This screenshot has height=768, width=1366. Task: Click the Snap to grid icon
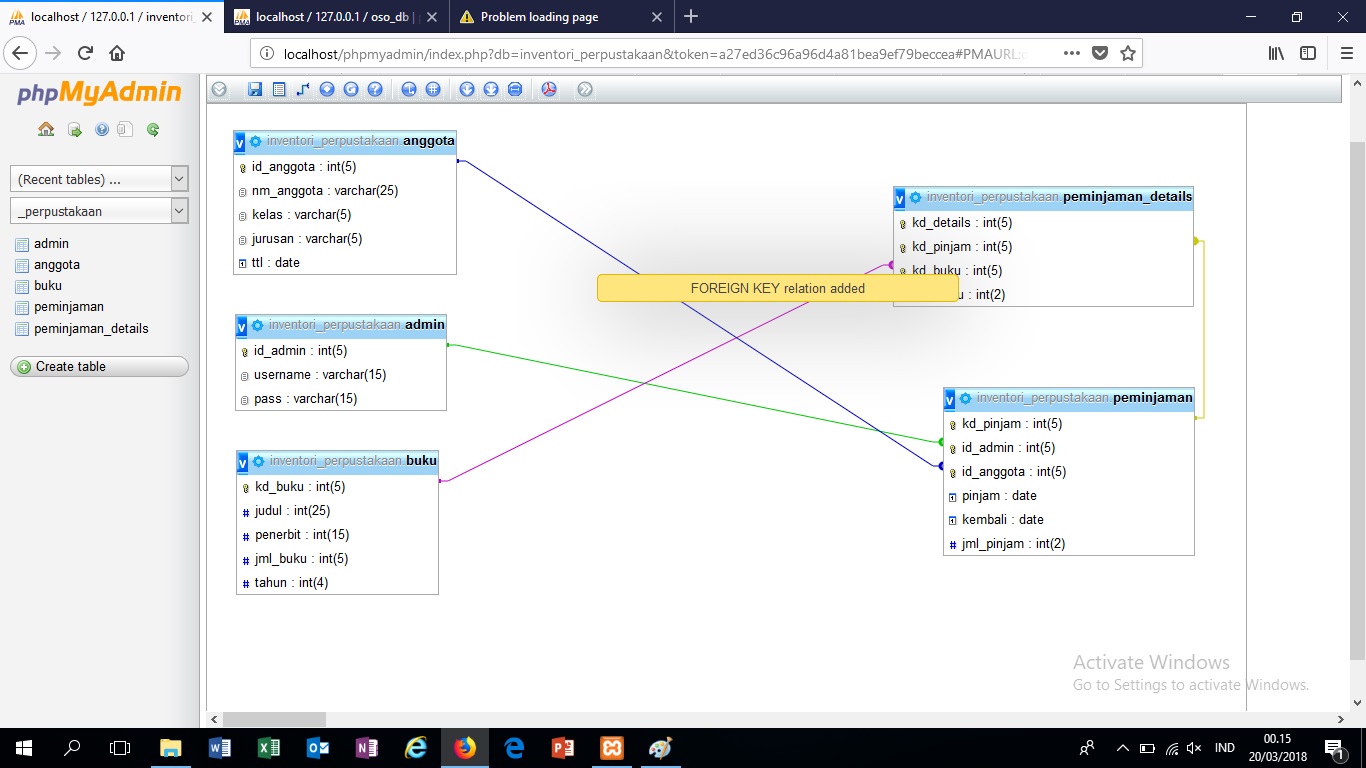pyautogui.click(x=432, y=89)
